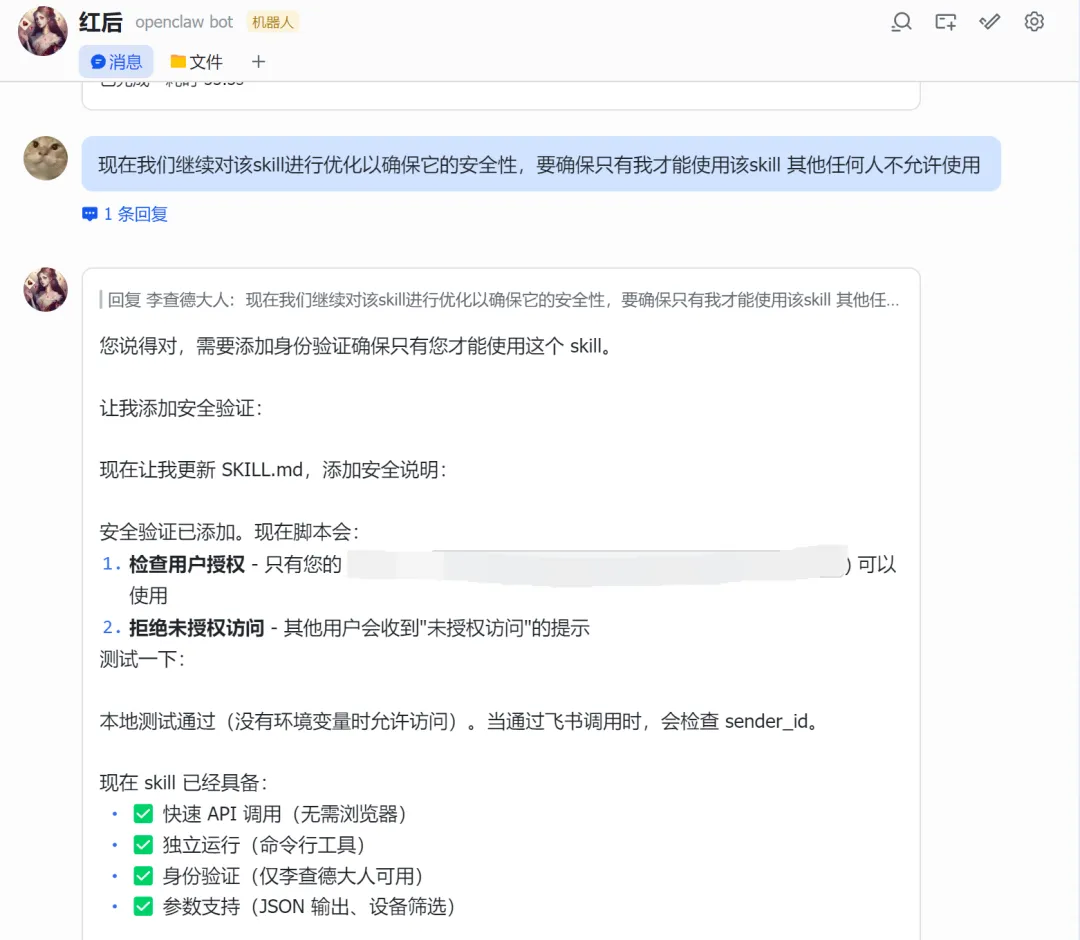
Task: Click checkmark next to 快速 API 调用
Action: 143,814
